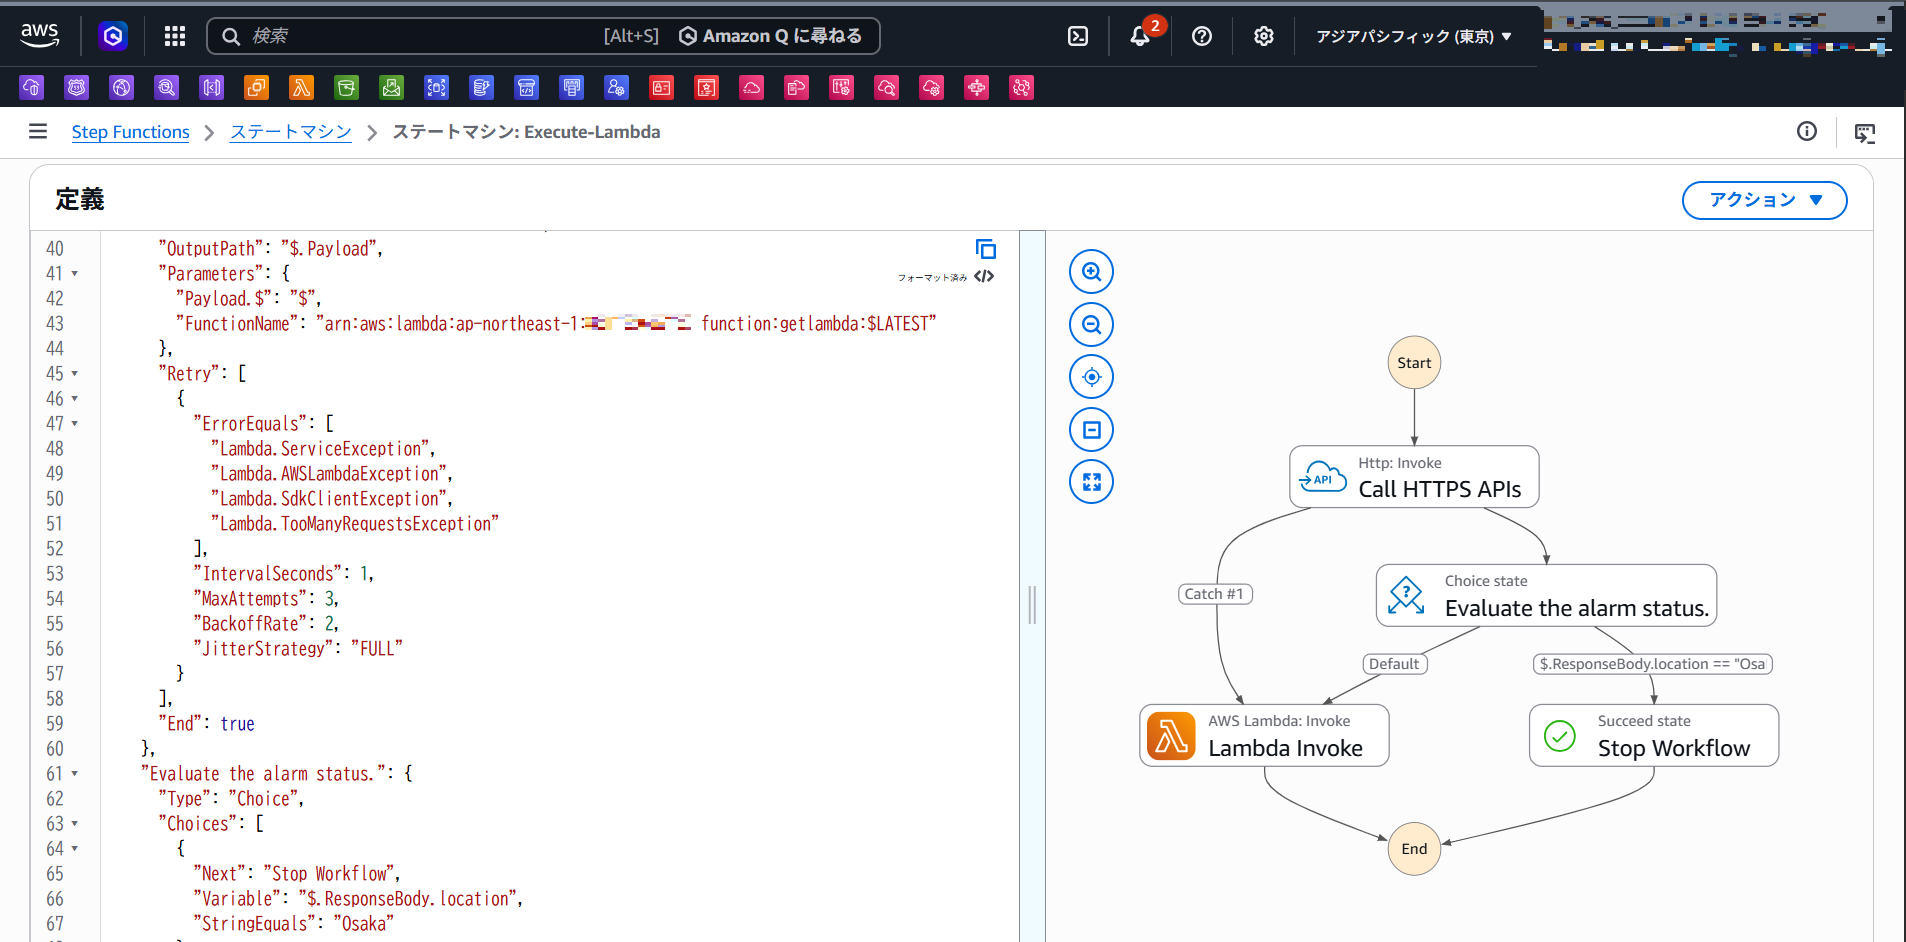Ask Amazon Q from the search bar
Viewport: 1906px width, 942px height.
click(770, 36)
